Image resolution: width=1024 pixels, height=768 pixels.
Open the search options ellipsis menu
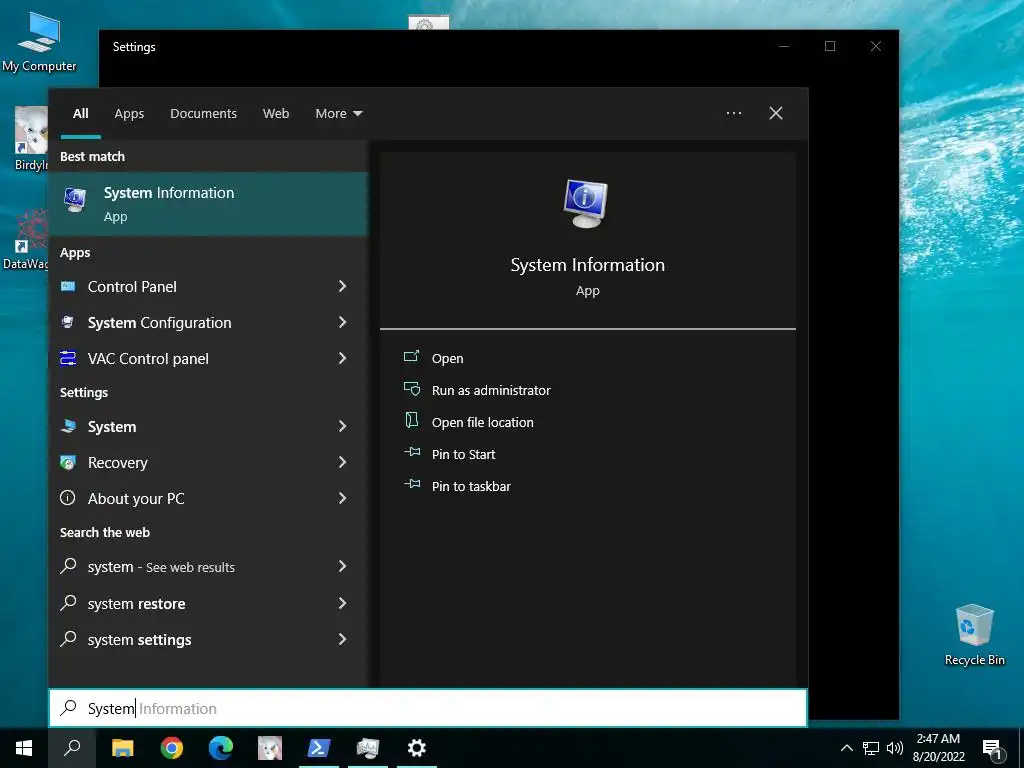coord(733,113)
